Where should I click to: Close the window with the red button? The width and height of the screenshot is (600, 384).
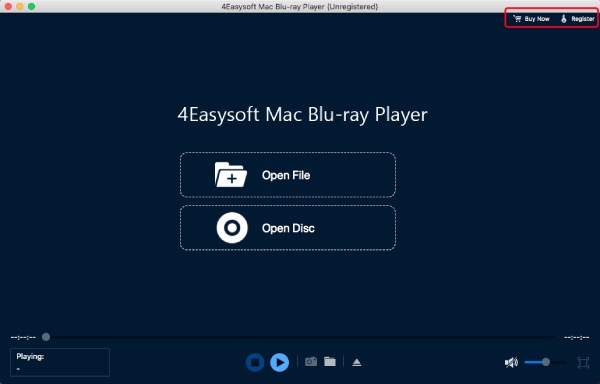pyautogui.click(x=8, y=7)
